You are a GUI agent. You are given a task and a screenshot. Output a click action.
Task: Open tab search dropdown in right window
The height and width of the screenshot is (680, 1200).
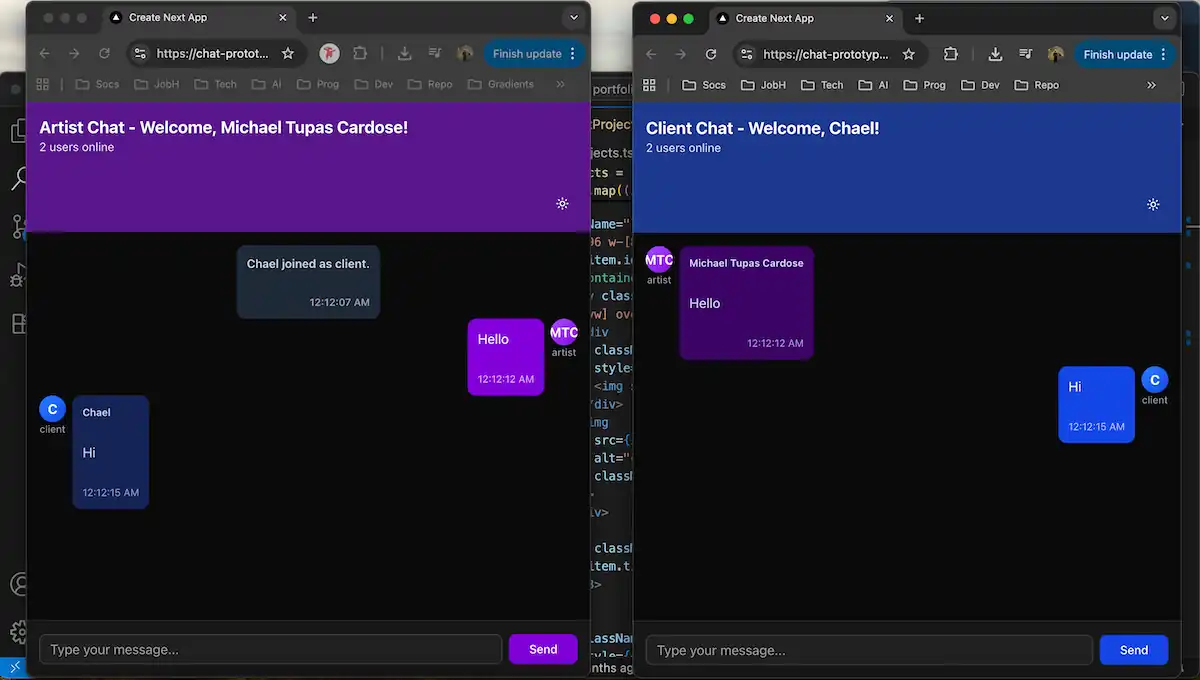1164,18
